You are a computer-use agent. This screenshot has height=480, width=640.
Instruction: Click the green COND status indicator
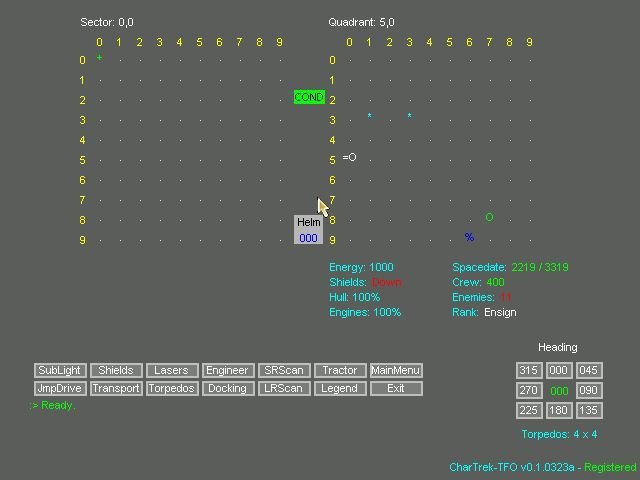click(309, 97)
